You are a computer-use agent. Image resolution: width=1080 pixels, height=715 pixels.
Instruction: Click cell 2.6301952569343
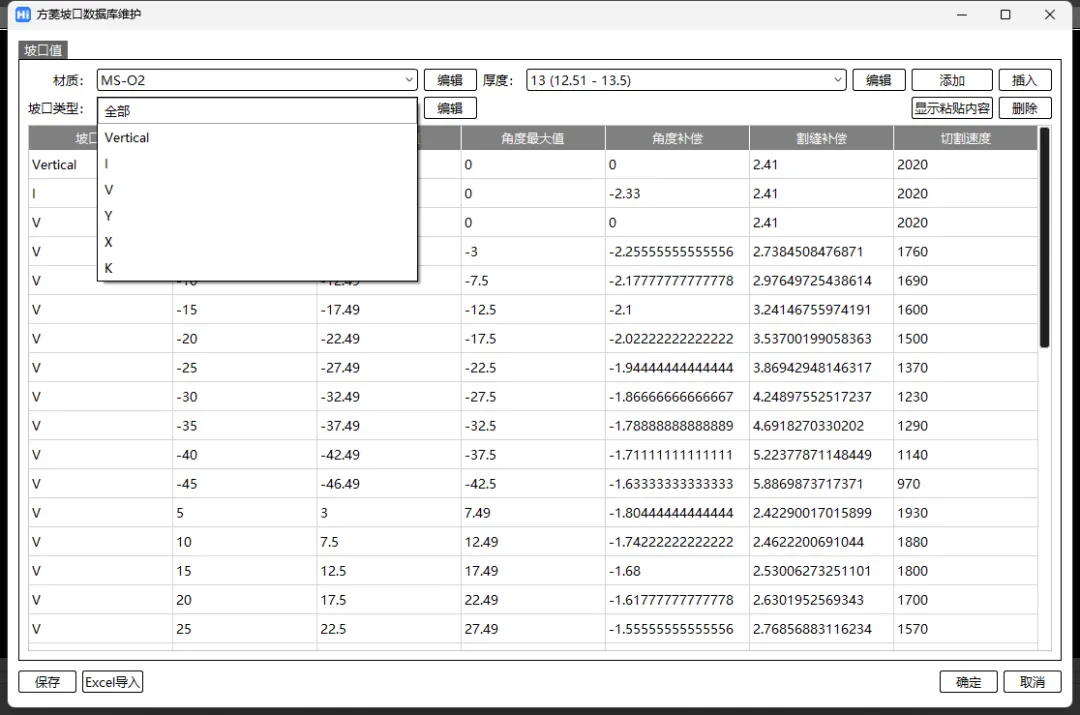[x=821, y=599]
